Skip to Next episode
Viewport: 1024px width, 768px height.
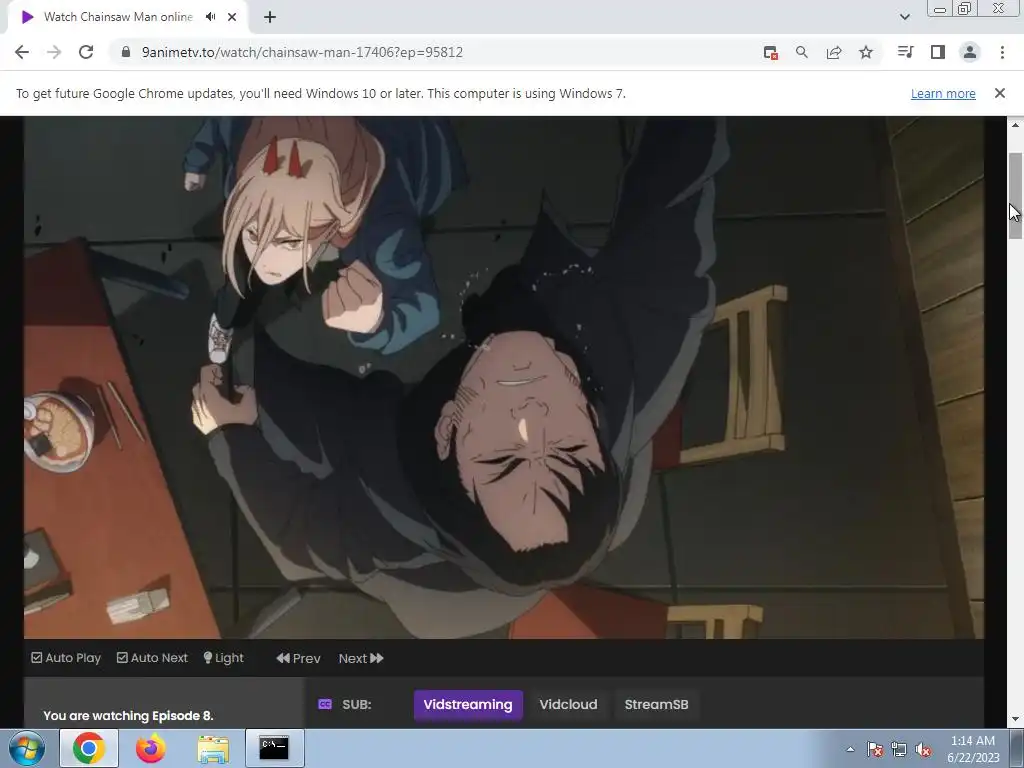click(360, 658)
